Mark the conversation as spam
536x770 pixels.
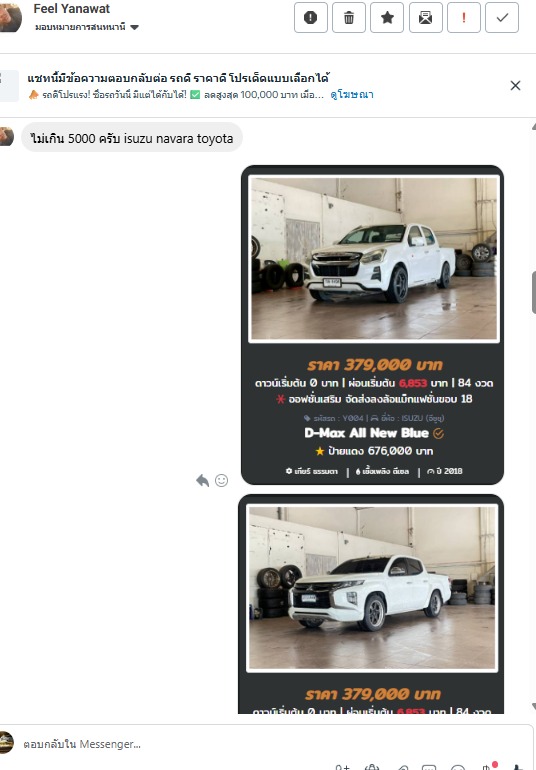[x=310, y=18]
